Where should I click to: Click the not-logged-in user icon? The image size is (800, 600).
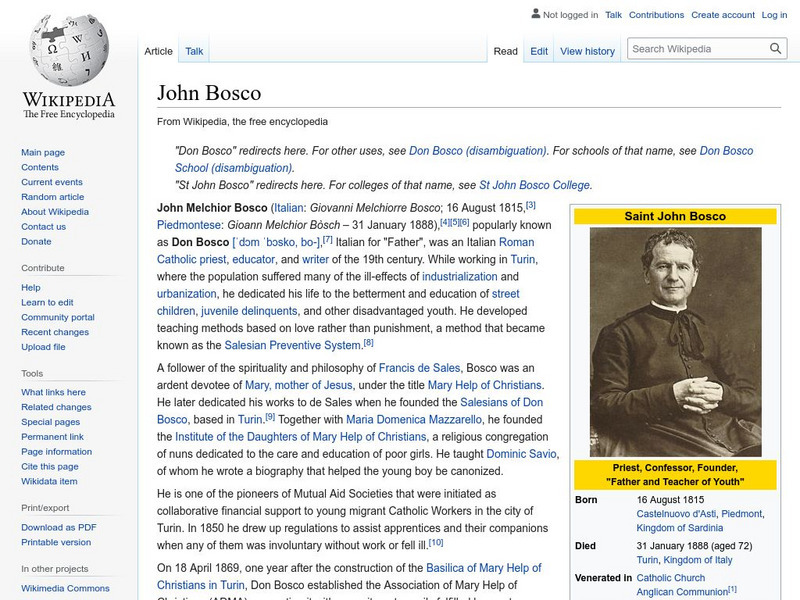[x=535, y=14]
